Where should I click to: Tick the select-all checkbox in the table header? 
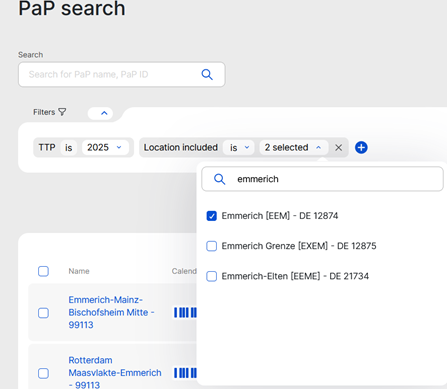coord(43,271)
